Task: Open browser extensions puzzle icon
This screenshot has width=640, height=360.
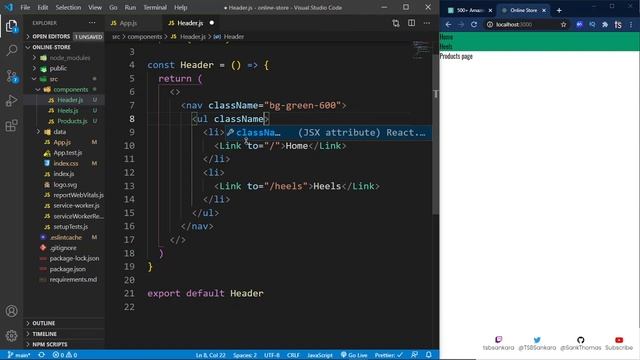Action: [x=605, y=24]
